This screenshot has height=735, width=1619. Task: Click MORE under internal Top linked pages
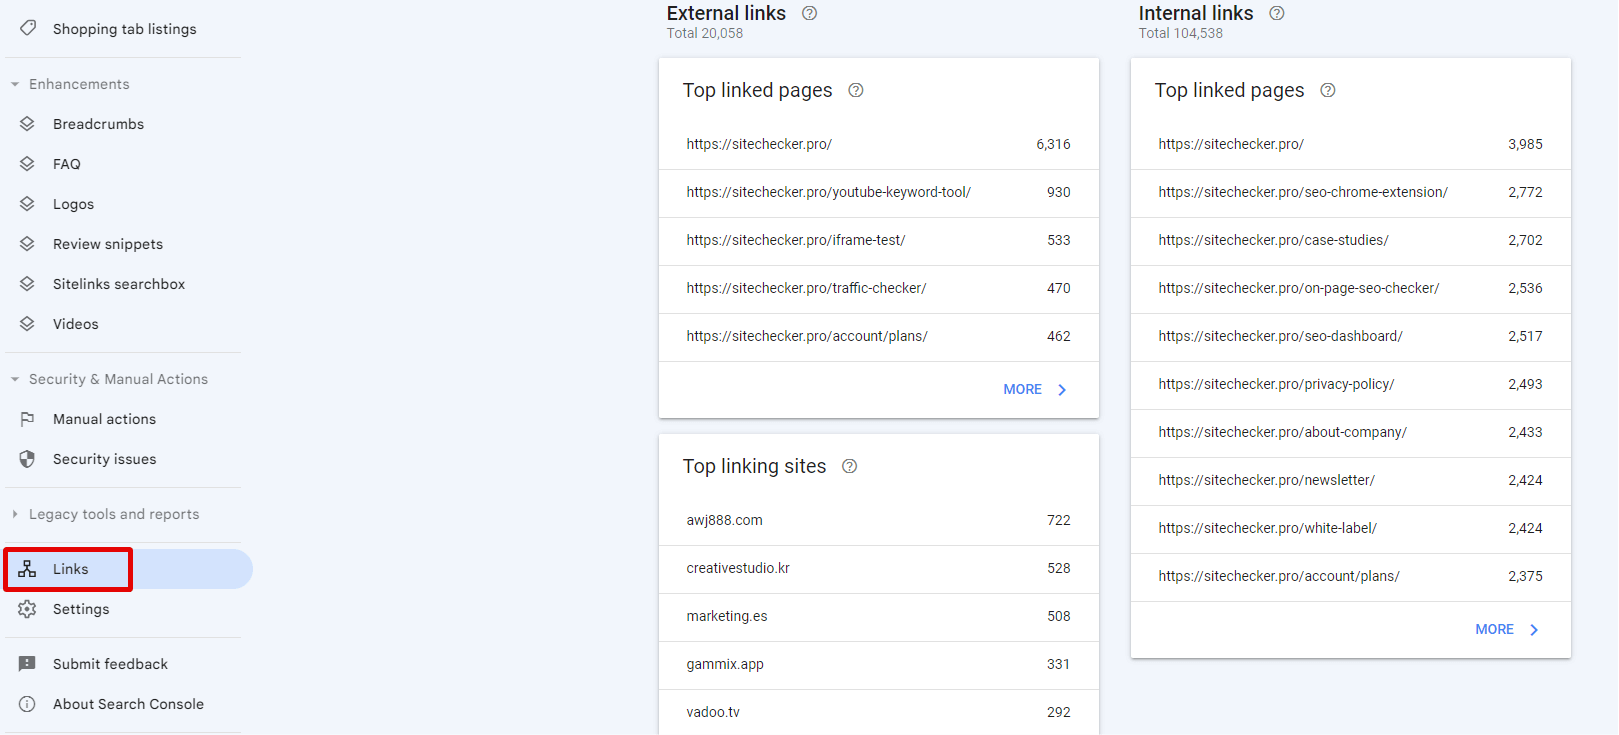click(1495, 629)
